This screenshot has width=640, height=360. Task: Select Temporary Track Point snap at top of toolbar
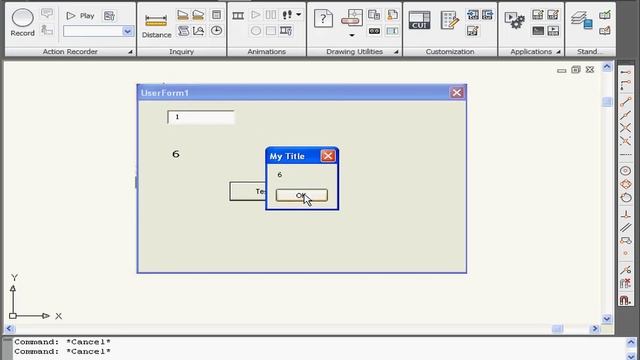click(x=625, y=73)
